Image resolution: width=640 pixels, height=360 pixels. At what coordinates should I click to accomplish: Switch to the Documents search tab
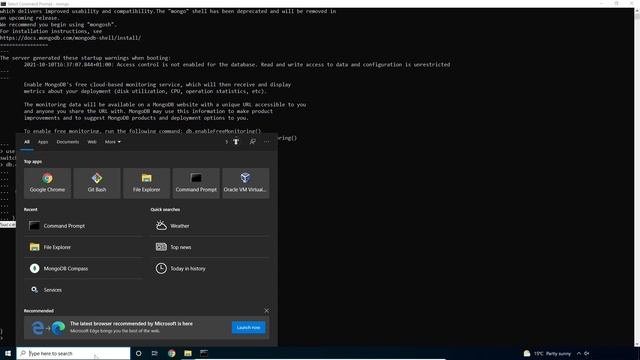click(68, 142)
